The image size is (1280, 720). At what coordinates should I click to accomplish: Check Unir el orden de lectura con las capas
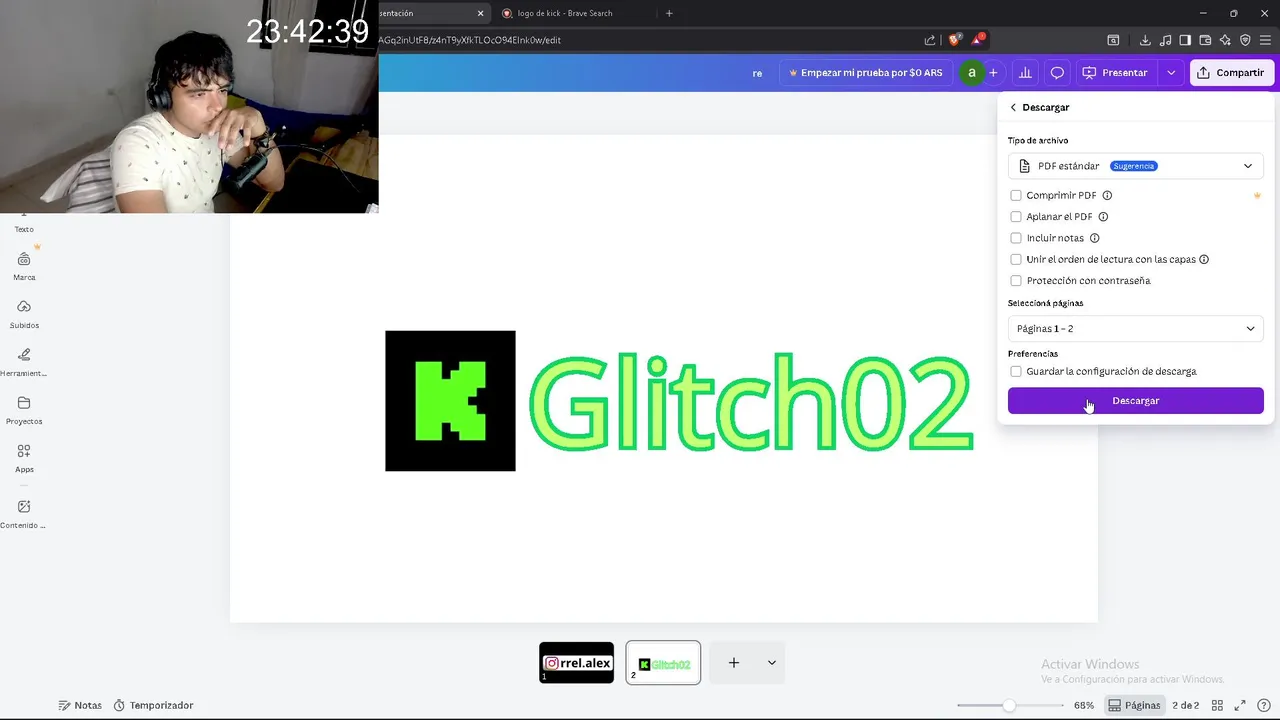(1016, 259)
